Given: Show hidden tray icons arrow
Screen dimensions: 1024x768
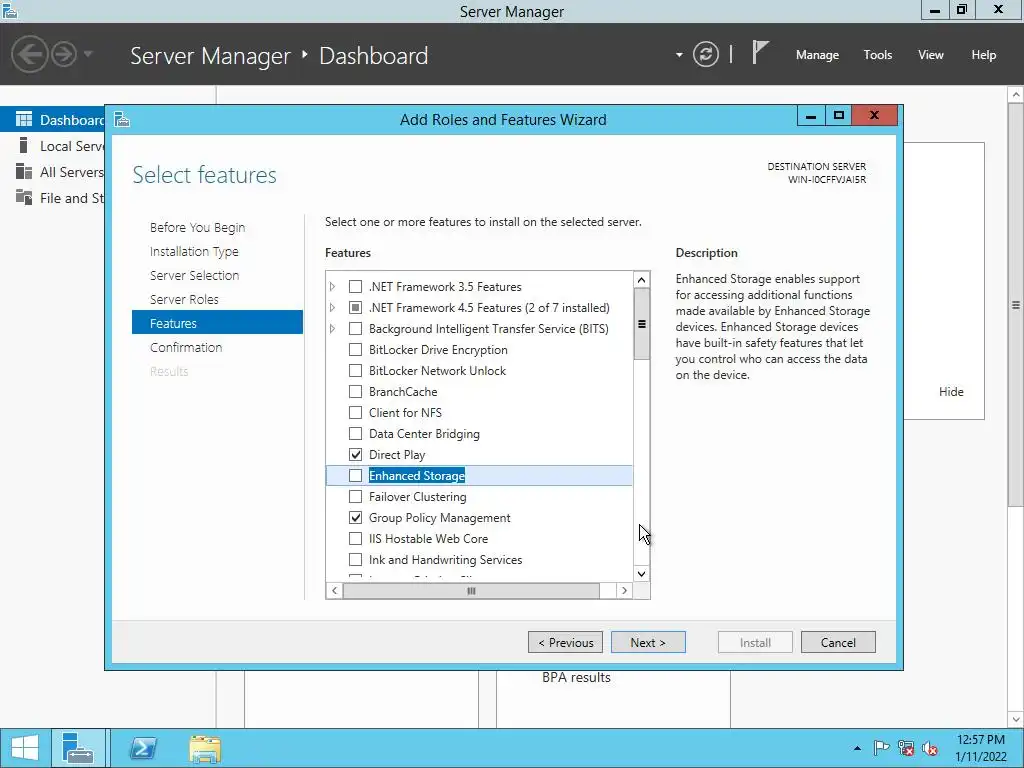Looking at the screenshot, I should 857,748.
